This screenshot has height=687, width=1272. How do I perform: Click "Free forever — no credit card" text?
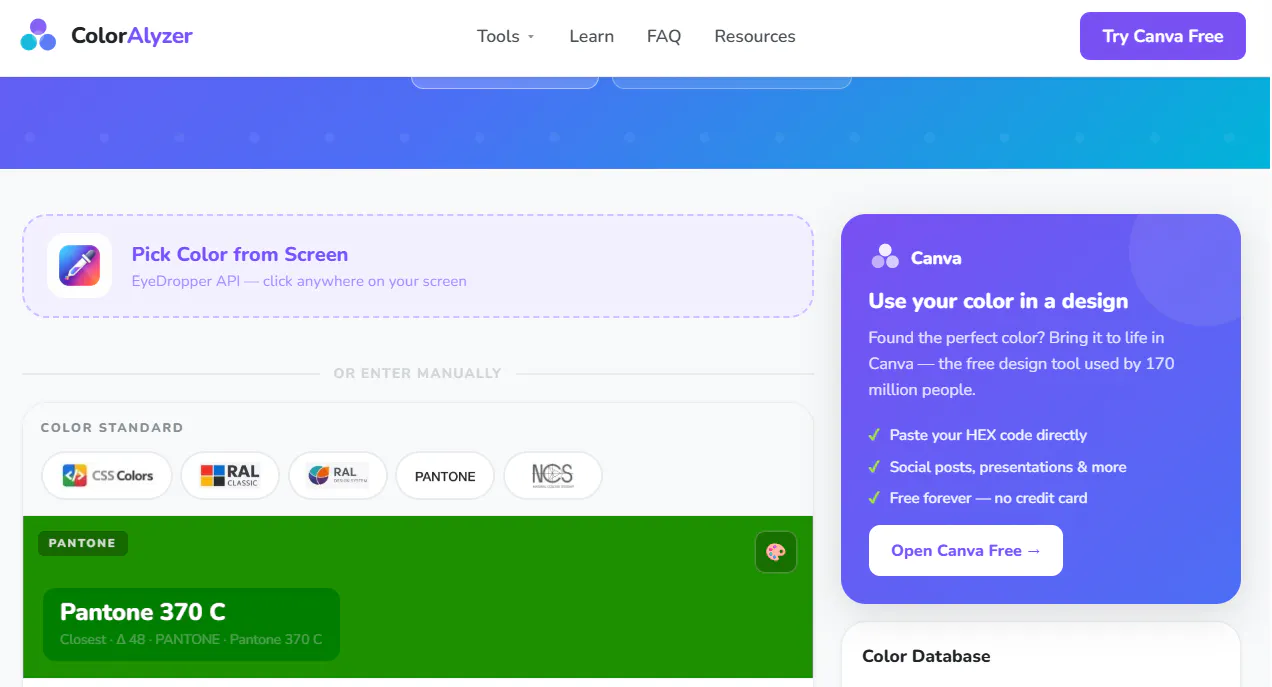coord(988,498)
